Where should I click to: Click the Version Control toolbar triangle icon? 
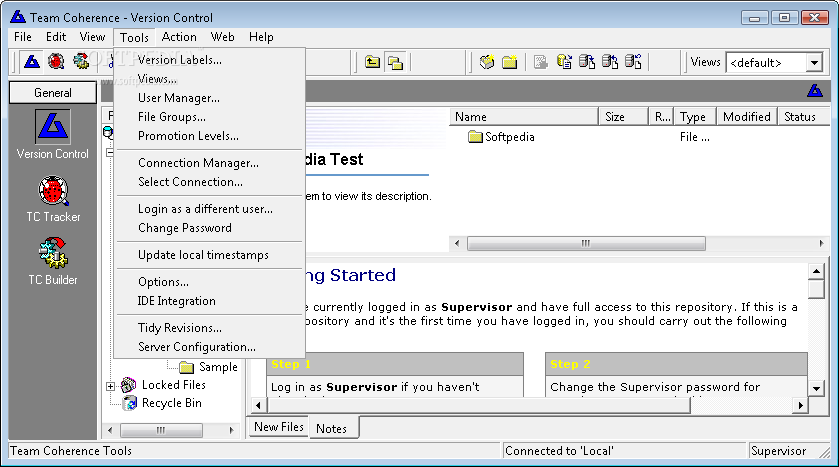[x=32, y=62]
